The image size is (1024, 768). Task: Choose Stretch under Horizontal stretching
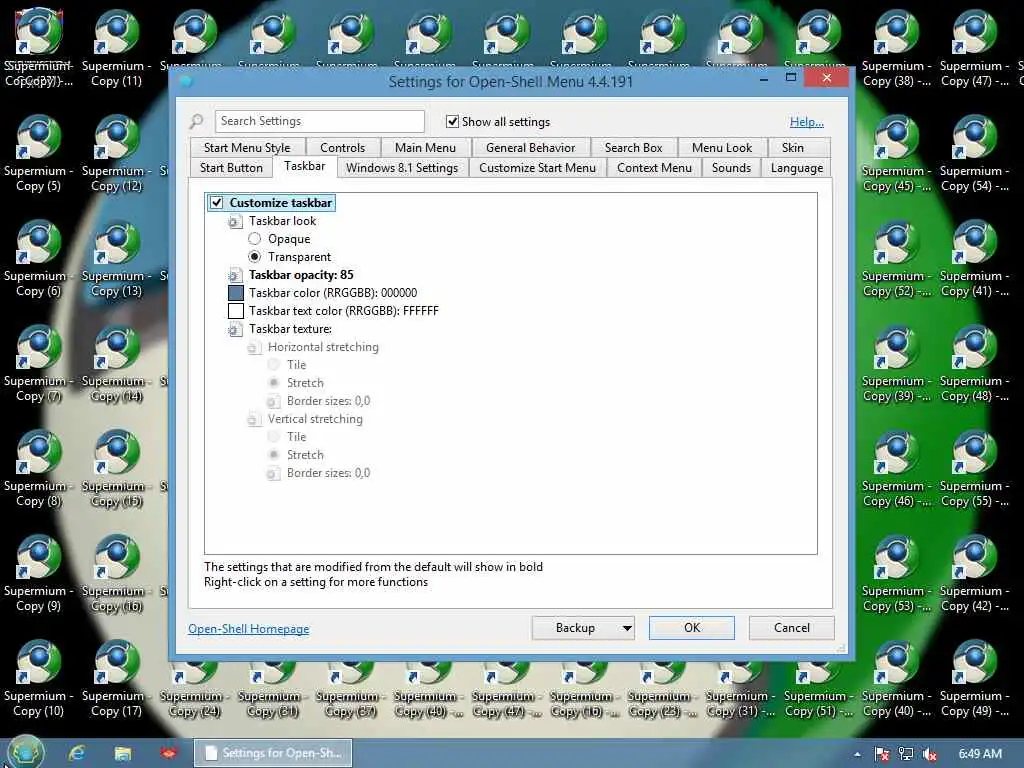[274, 383]
